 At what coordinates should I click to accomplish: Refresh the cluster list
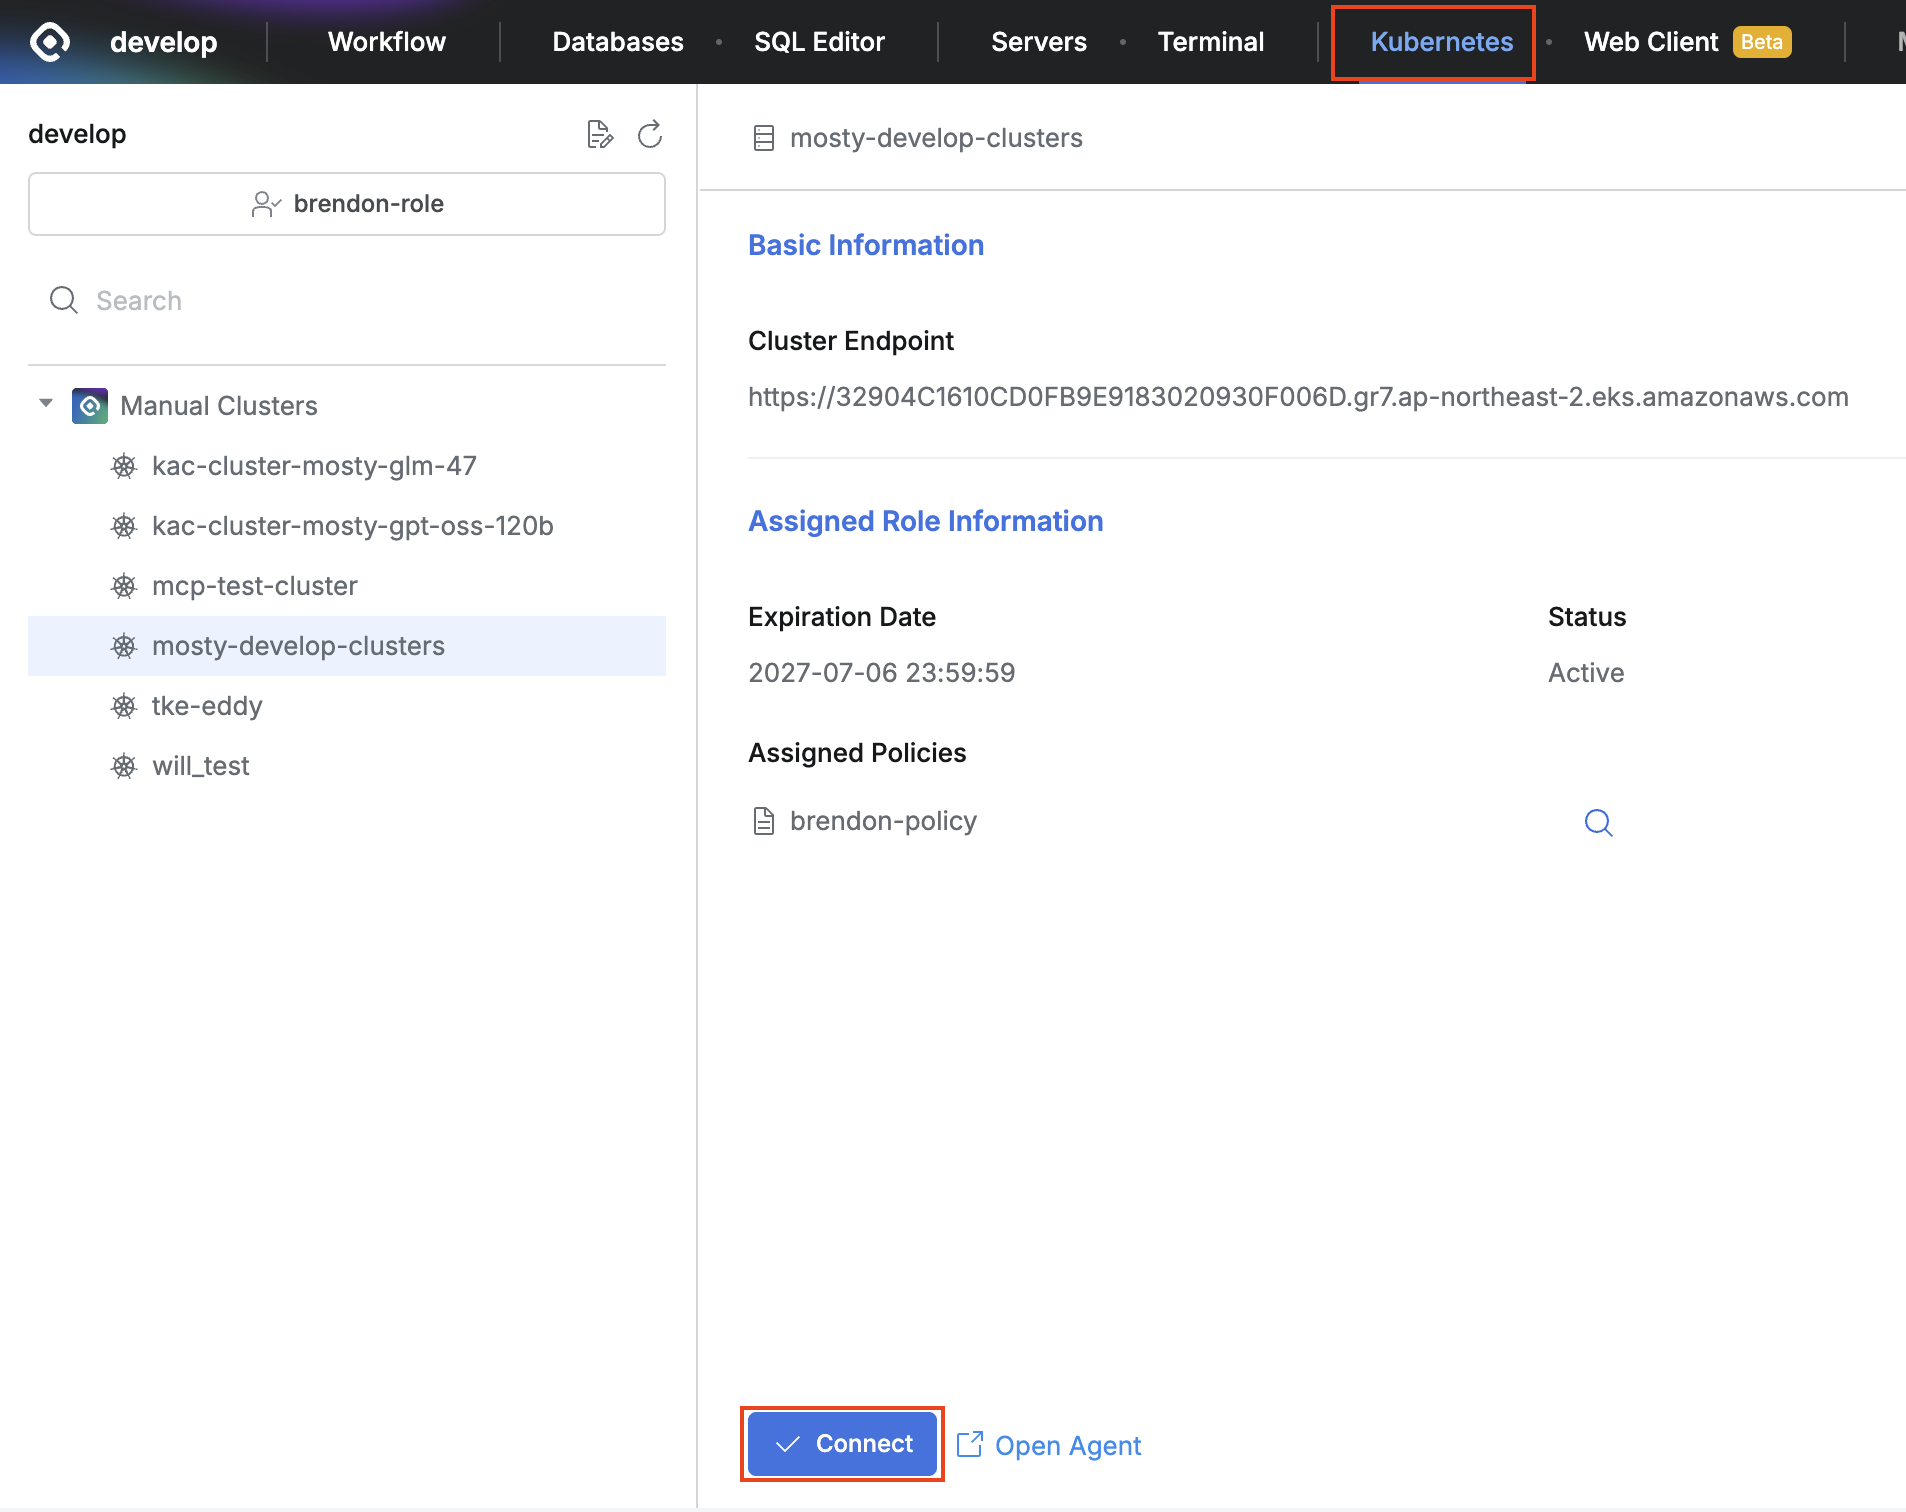[650, 134]
